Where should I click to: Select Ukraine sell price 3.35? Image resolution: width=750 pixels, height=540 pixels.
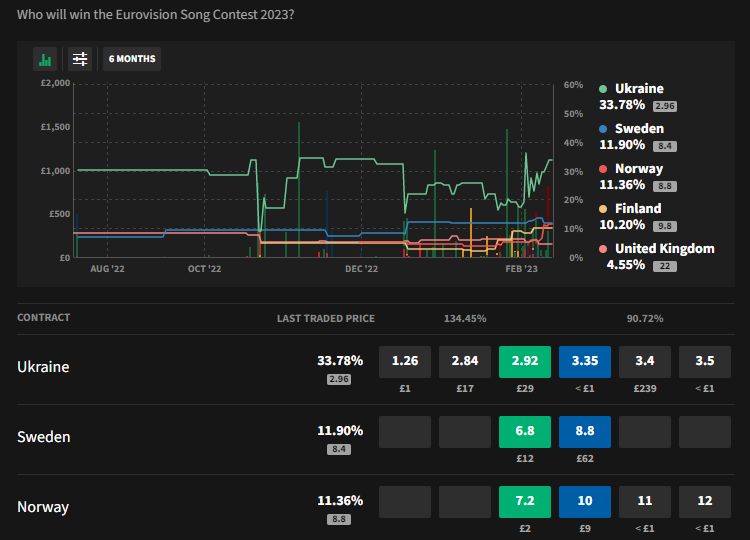(x=585, y=362)
